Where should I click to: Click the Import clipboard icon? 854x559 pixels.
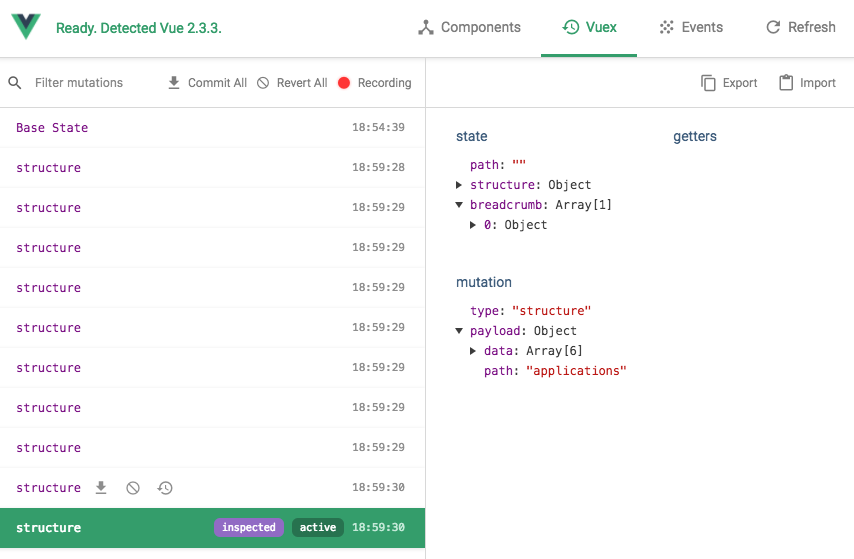[786, 83]
